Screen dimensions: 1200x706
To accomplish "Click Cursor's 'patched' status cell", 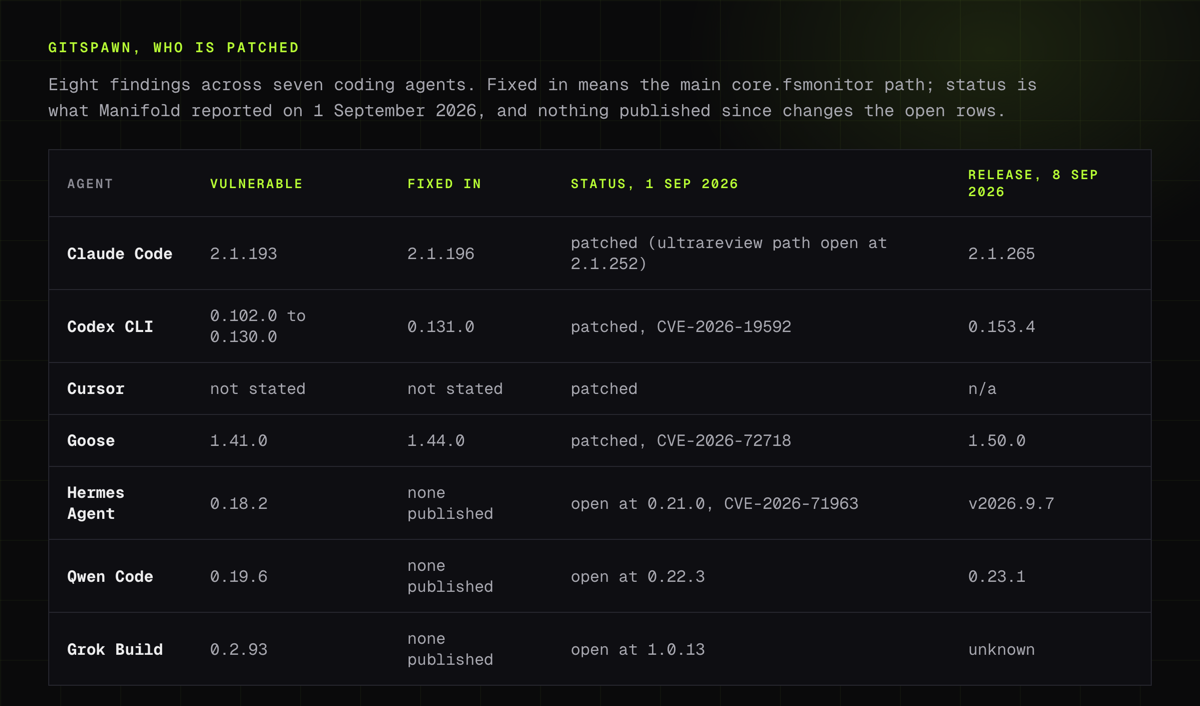I will (604, 389).
